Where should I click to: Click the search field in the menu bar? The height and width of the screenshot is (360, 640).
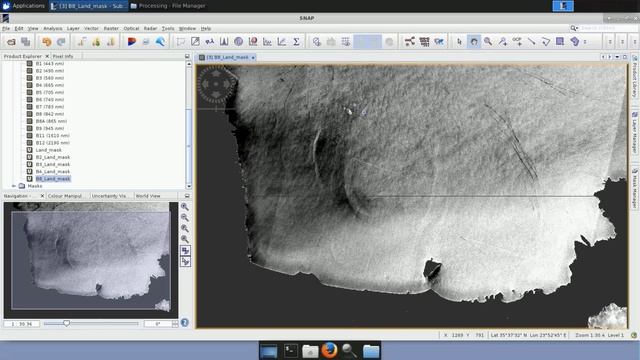[608, 28]
